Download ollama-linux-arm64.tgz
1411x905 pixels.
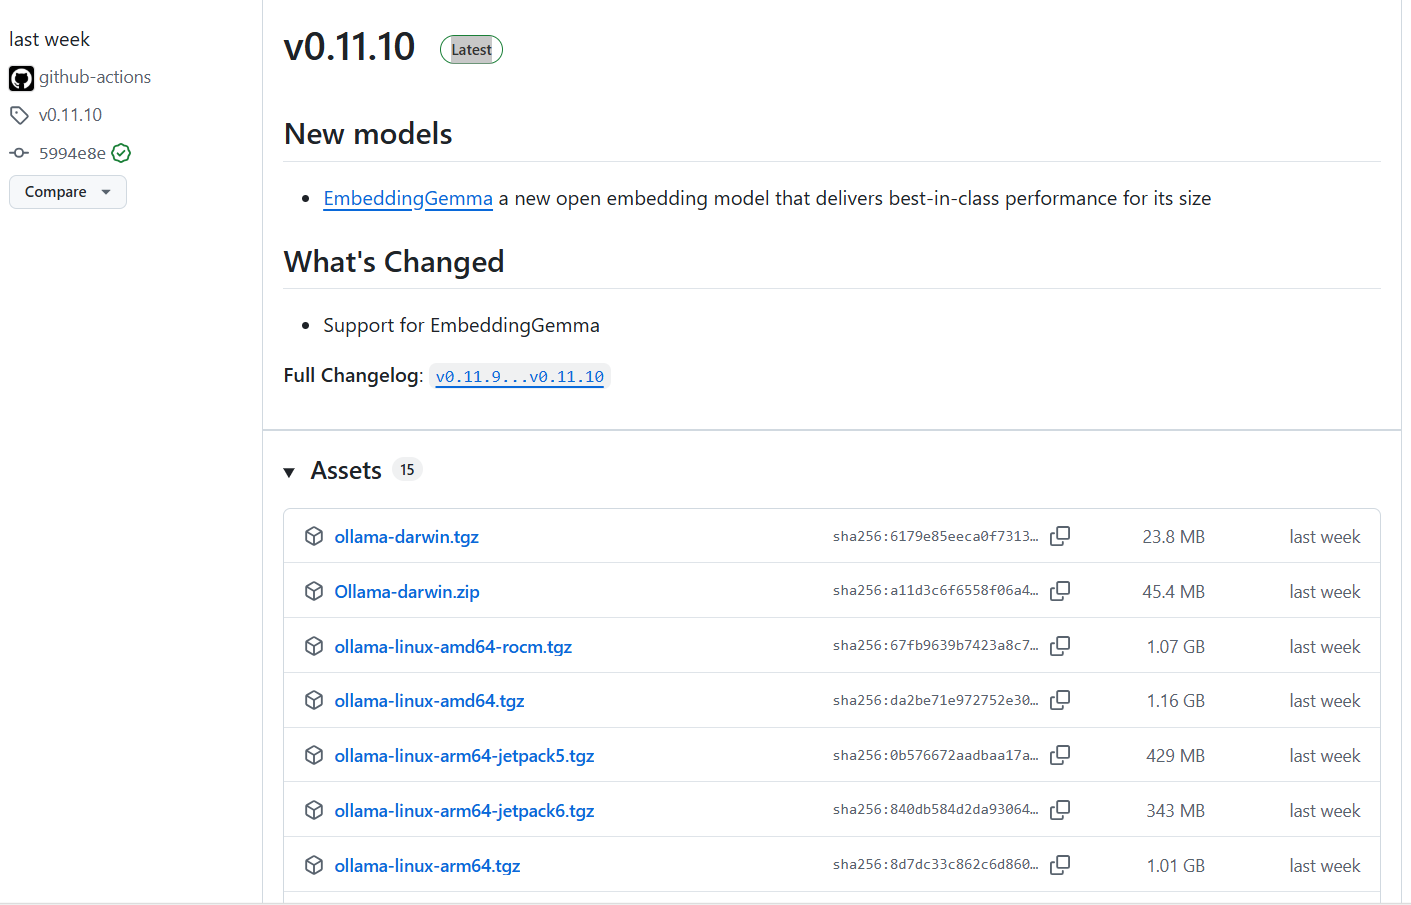coord(427,866)
